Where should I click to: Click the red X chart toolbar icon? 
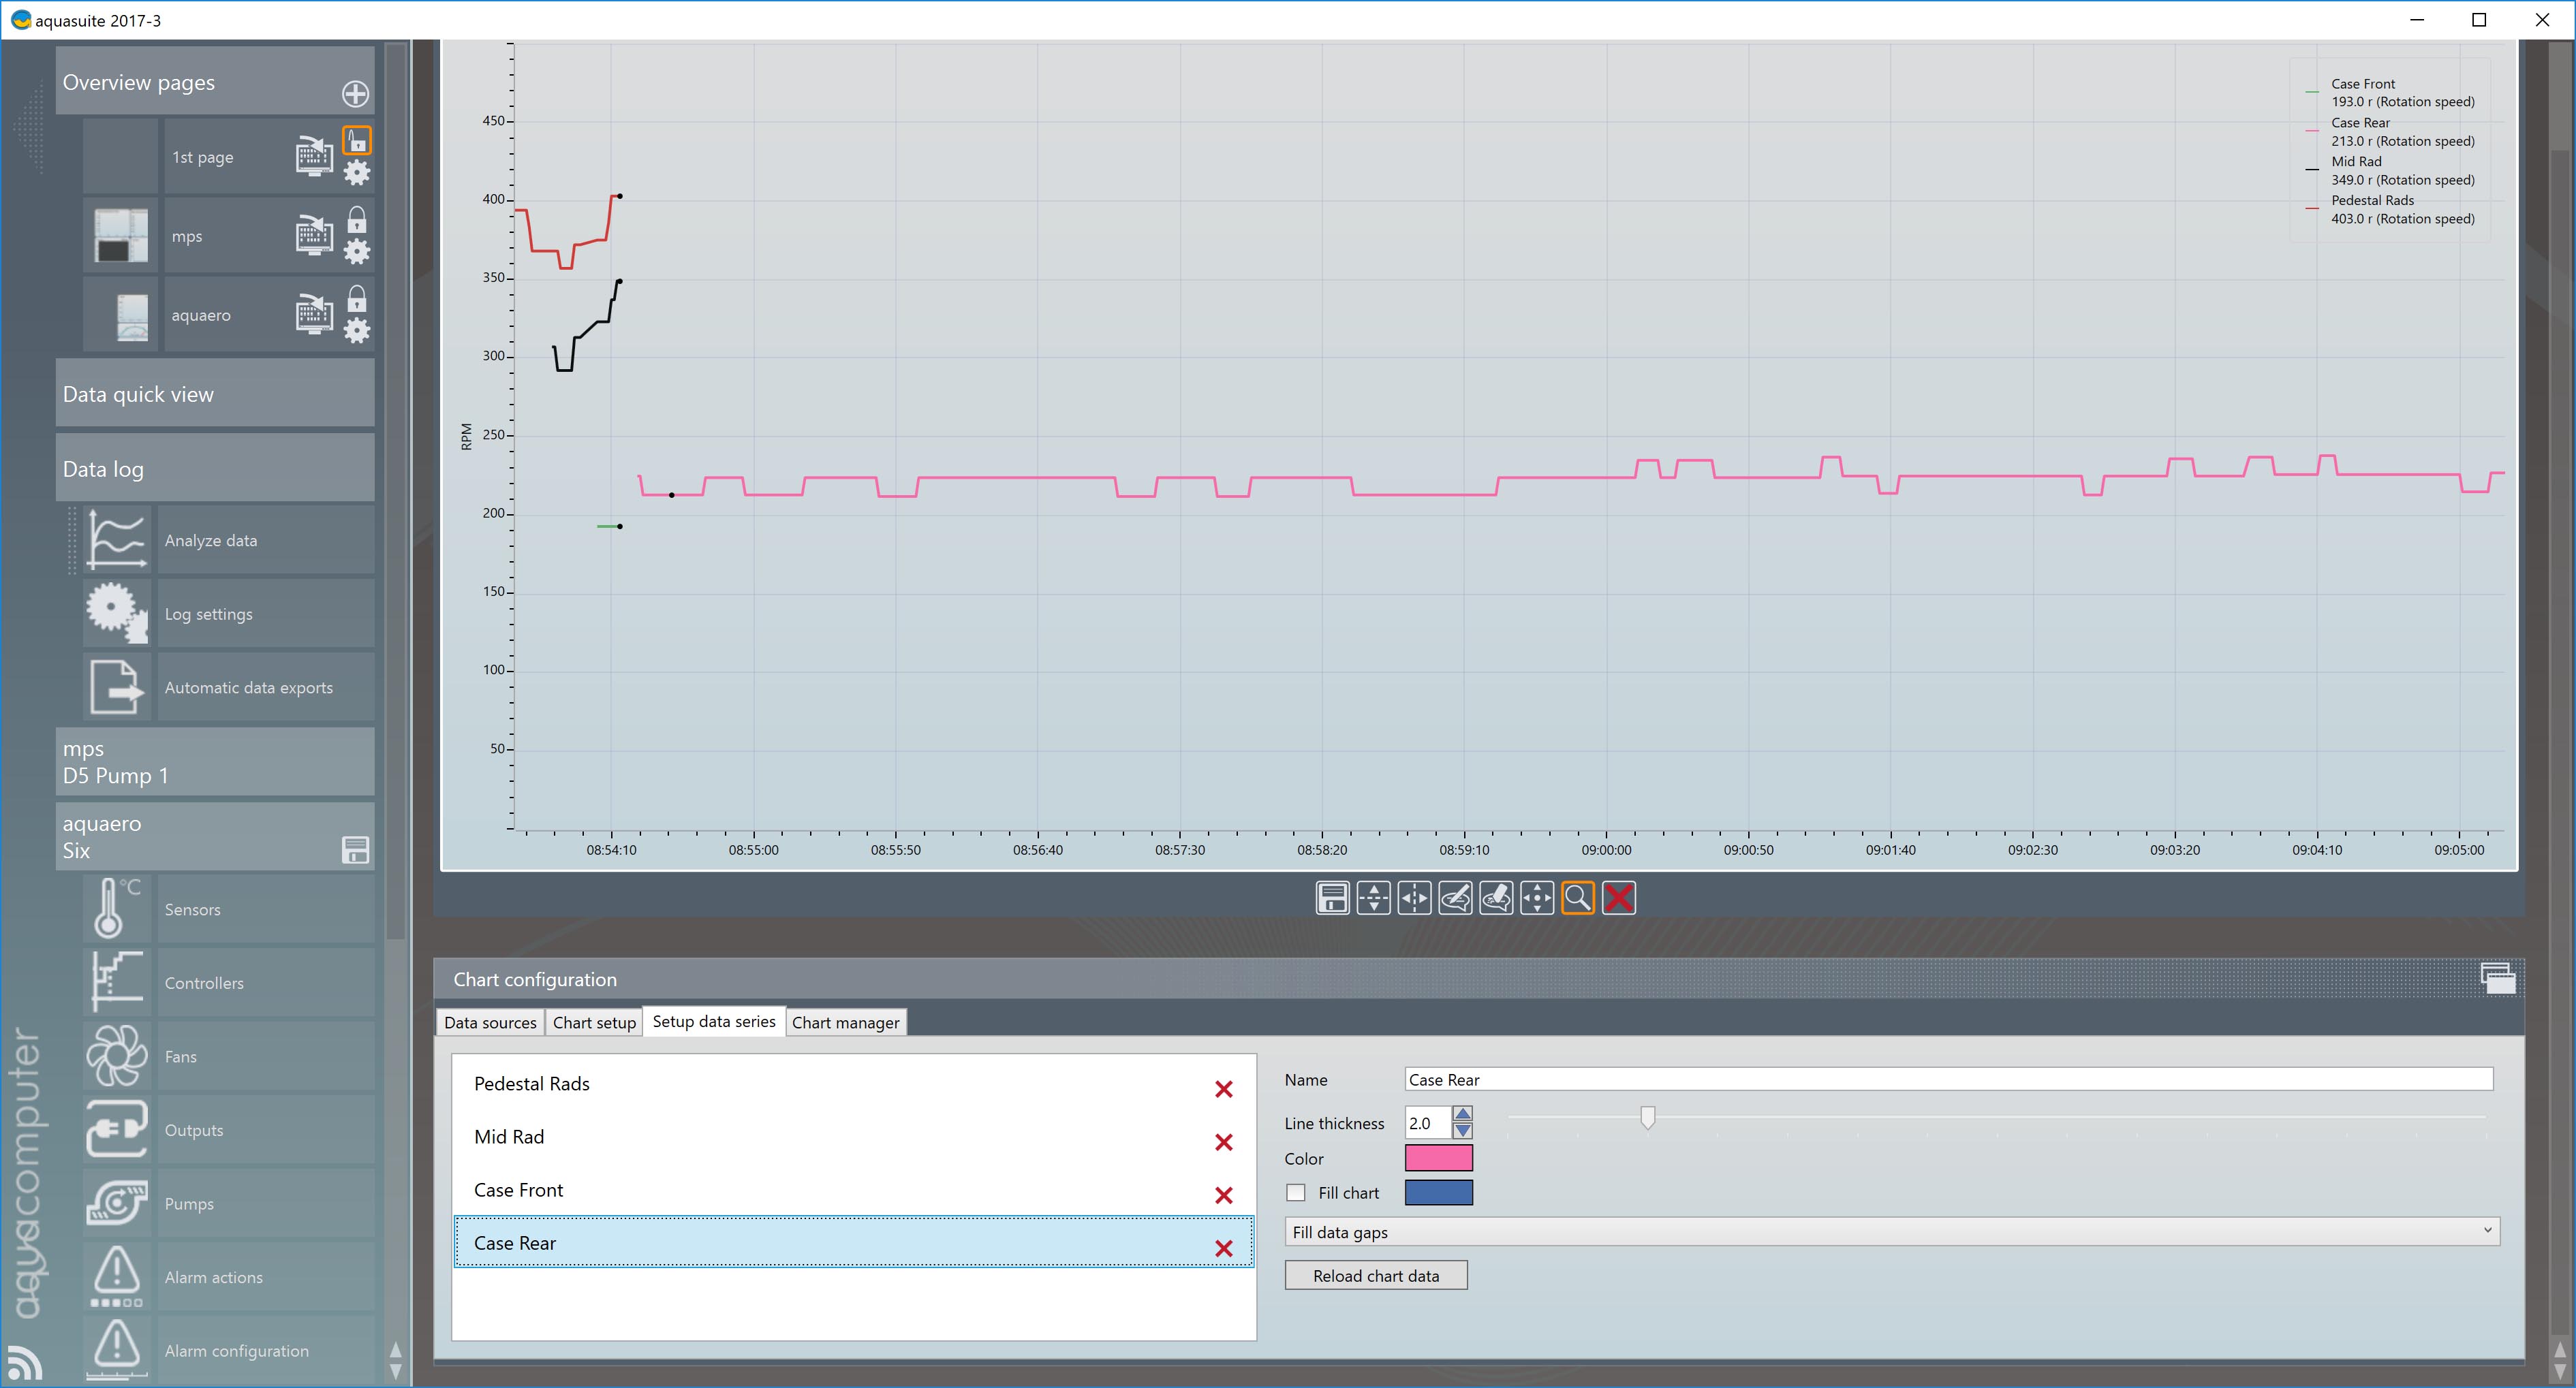pos(1618,898)
